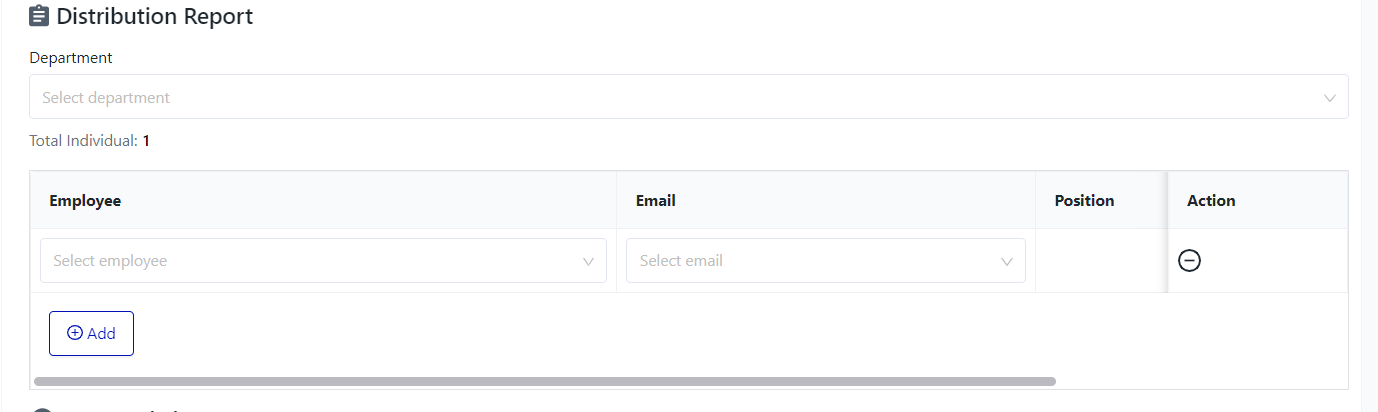
Task: Click the chevron in the employee selector
Action: pyautogui.click(x=589, y=262)
